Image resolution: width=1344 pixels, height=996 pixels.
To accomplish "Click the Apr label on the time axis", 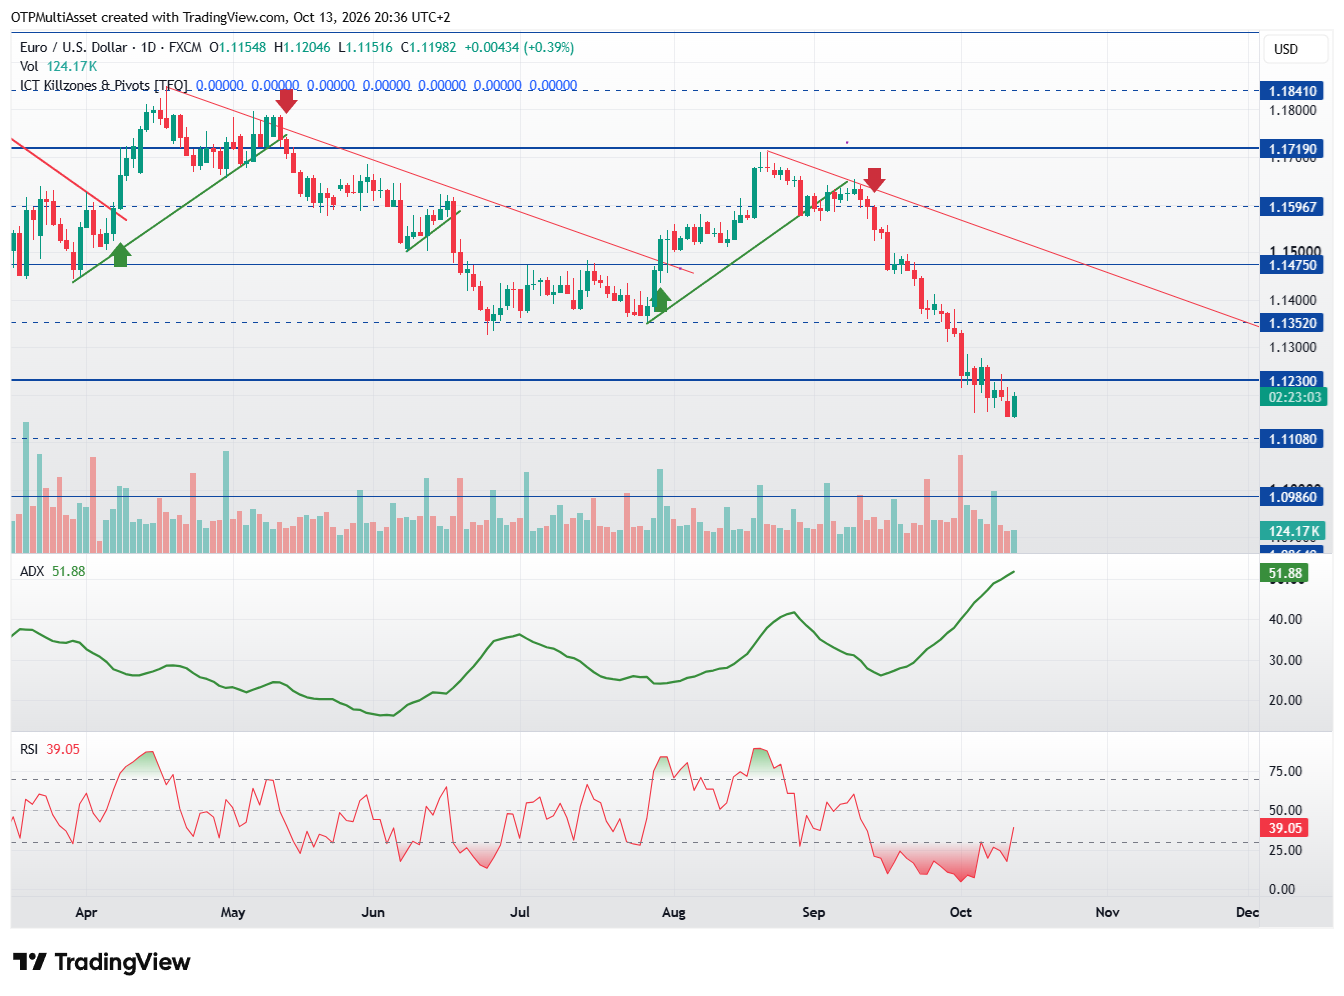I will pyautogui.click(x=86, y=912).
